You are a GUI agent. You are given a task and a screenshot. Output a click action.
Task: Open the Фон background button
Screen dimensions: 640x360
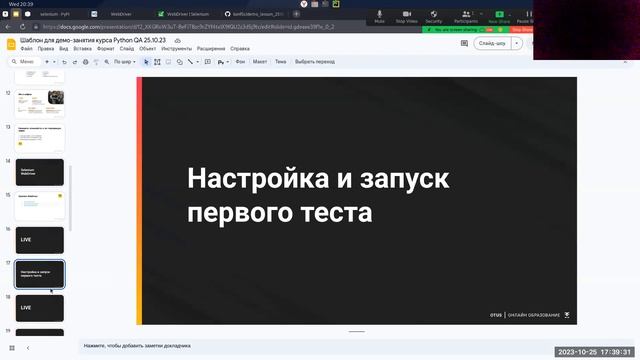coord(240,62)
